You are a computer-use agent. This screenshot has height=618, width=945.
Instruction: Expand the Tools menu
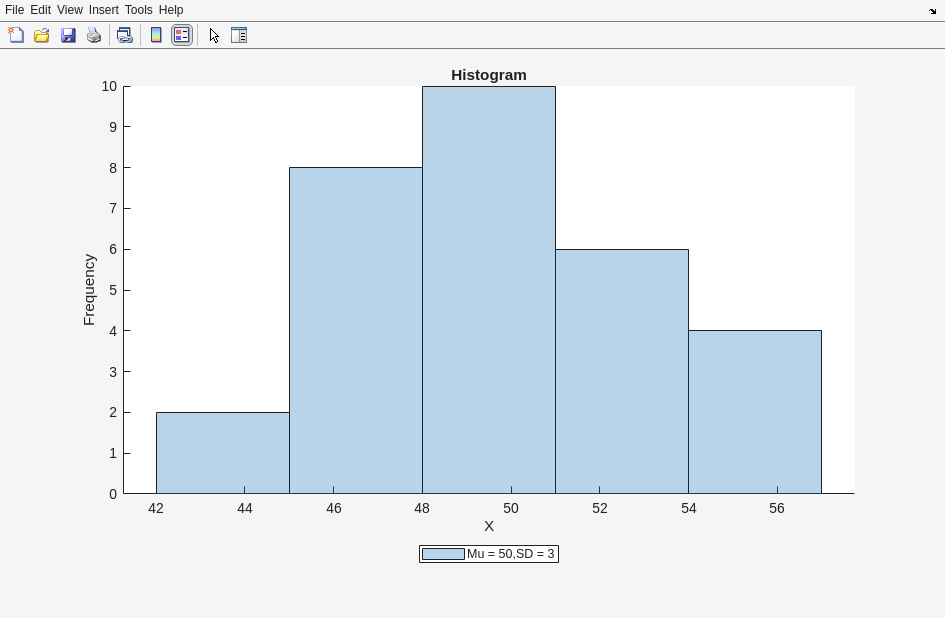tap(138, 10)
